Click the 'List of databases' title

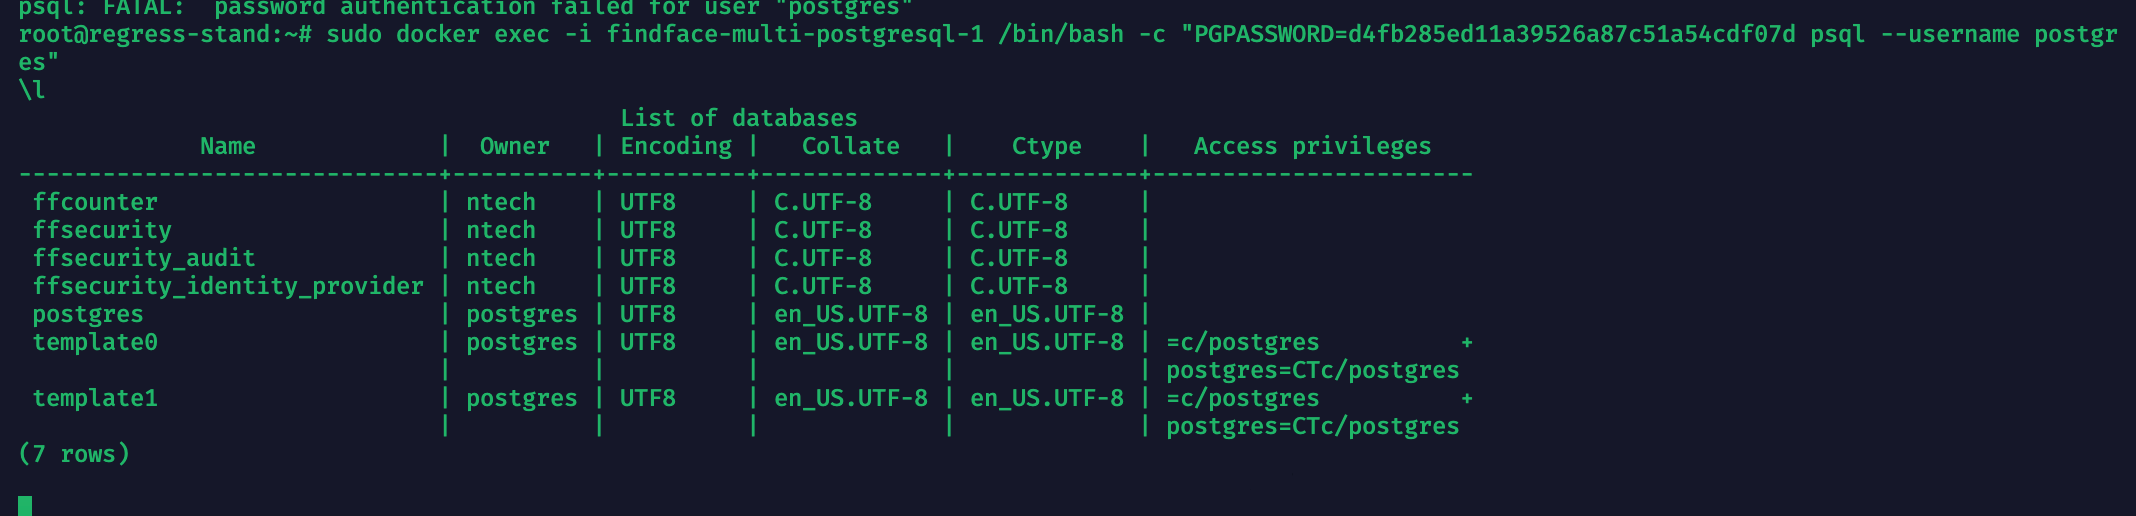pos(738,118)
